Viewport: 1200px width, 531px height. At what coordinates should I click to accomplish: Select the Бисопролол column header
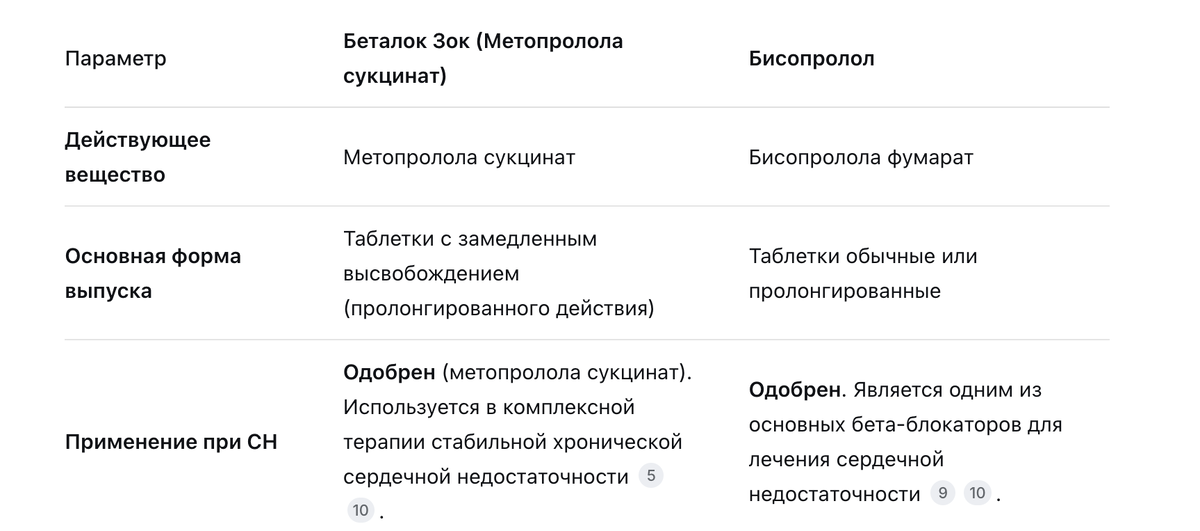[811, 58]
